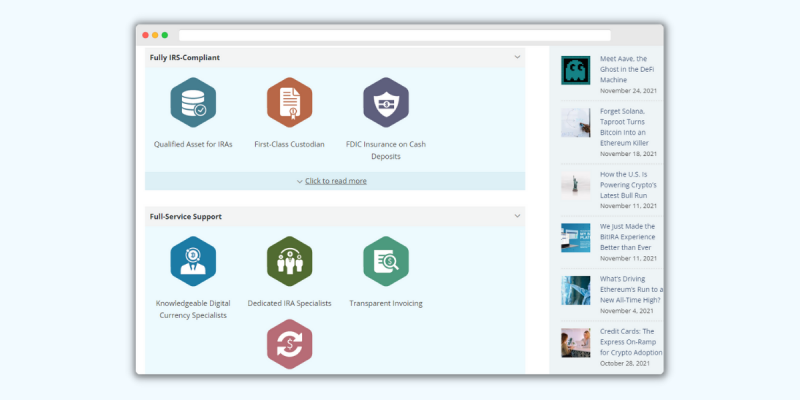
Task: Open the Credit Cards article thumbnail
Action: (x=576, y=343)
